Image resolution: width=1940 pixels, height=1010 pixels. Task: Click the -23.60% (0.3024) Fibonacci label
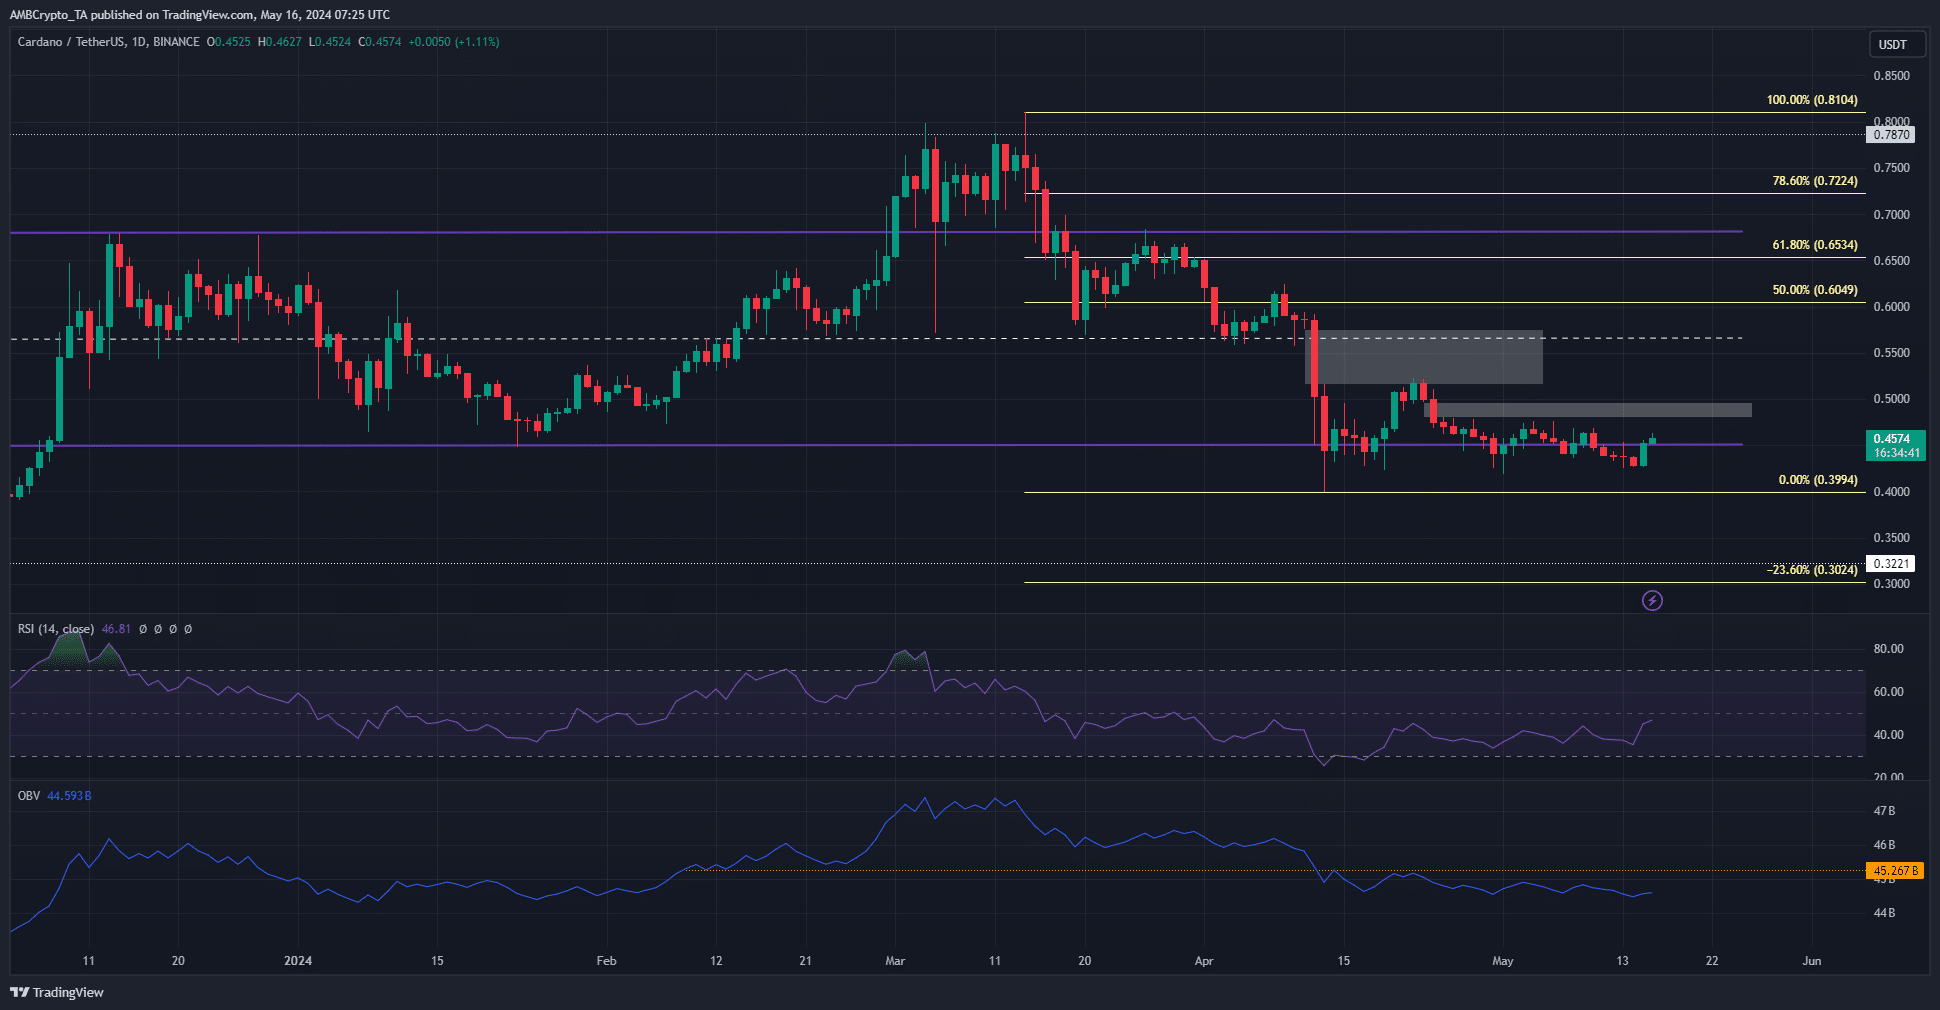click(1813, 570)
